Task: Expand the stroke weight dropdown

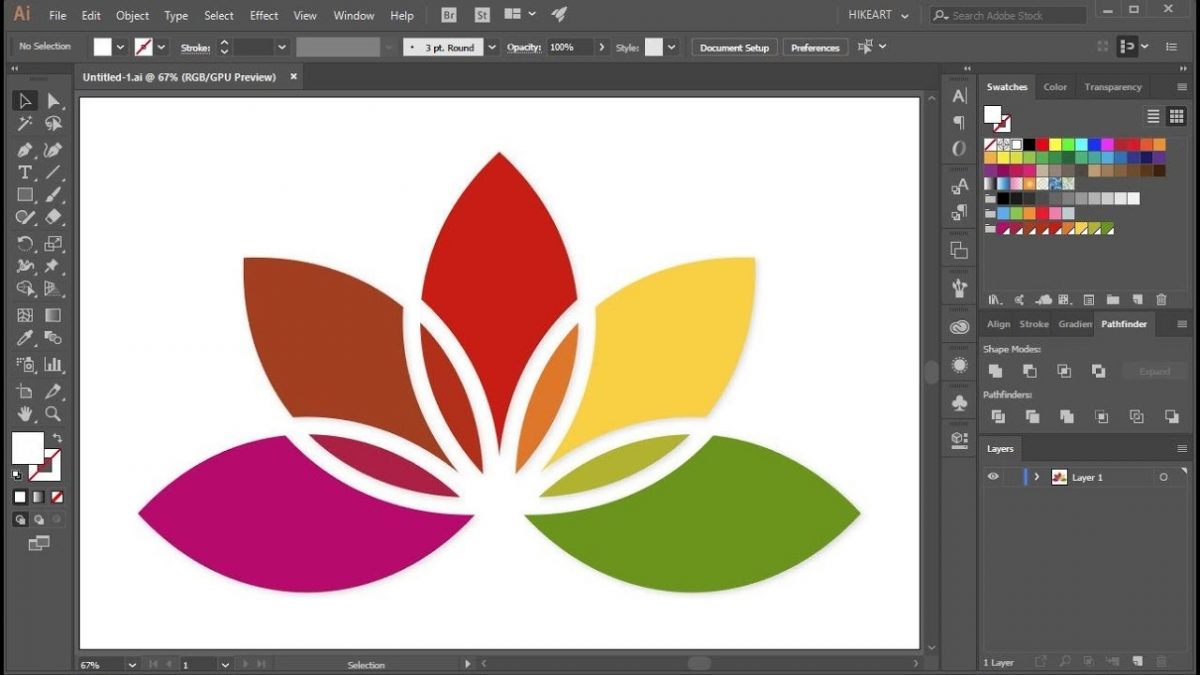Action: point(281,46)
